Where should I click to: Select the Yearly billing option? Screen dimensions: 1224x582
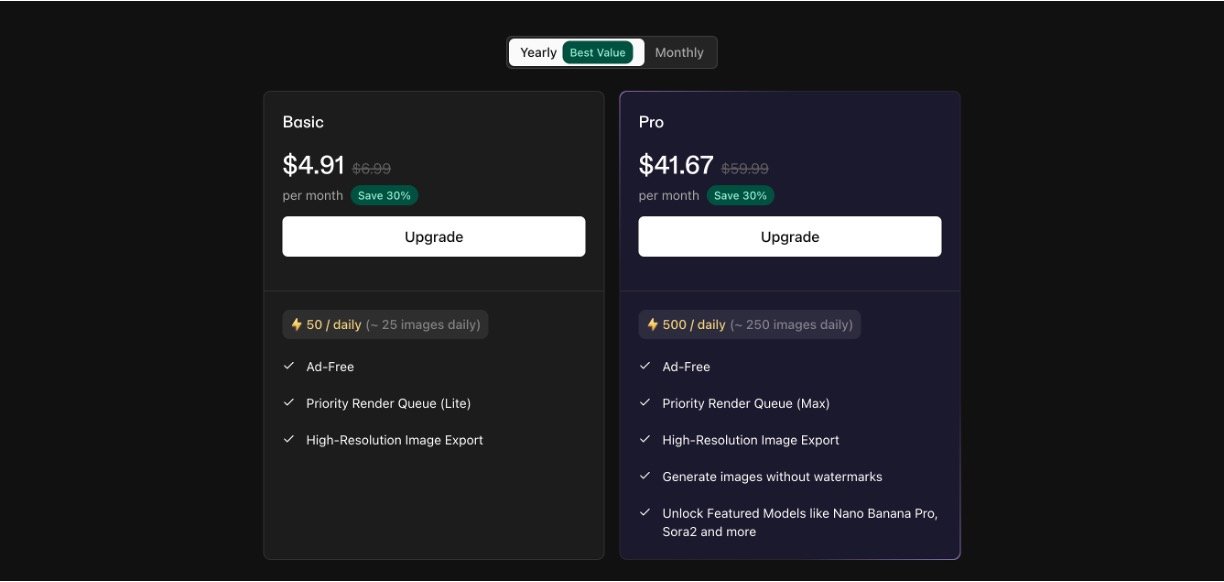pyautogui.click(x=538, y=53)
